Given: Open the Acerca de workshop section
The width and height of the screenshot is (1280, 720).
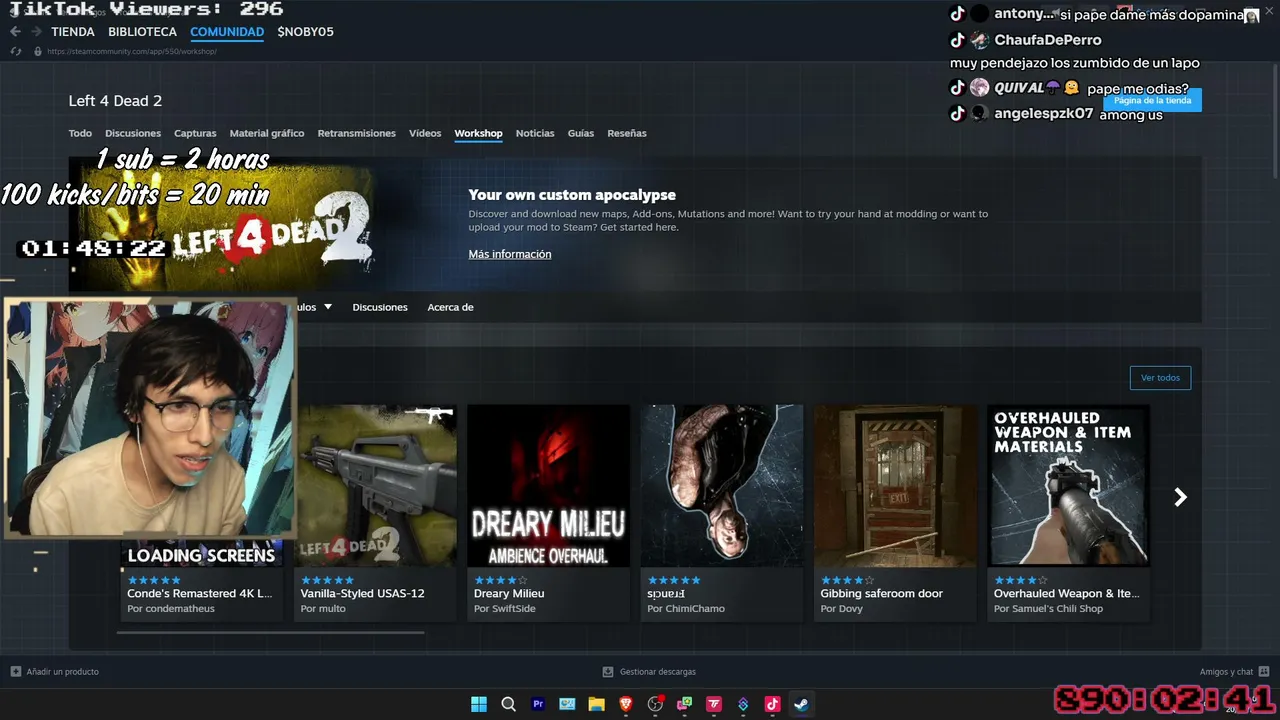Looking at the screenshot, I should point(450,307).
